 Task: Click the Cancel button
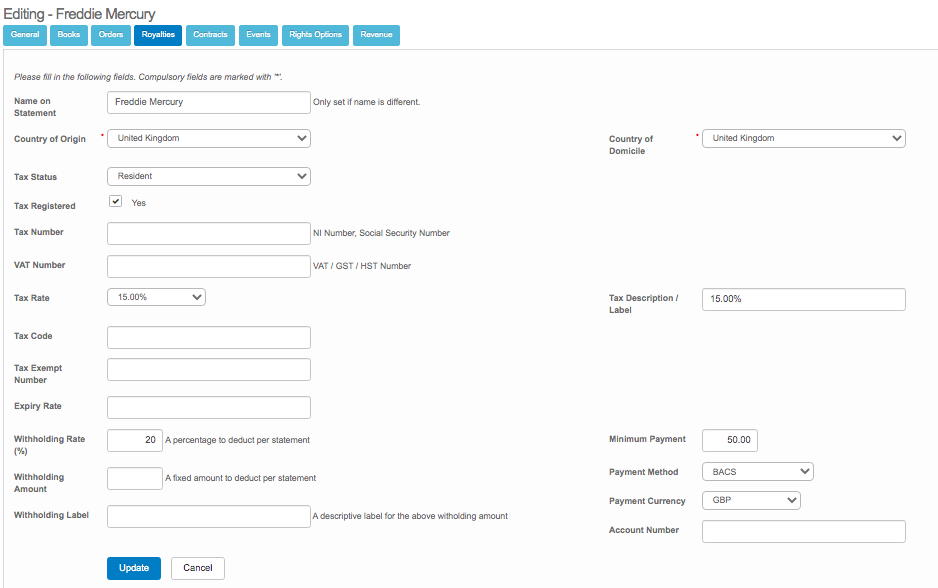pos(197,568)
